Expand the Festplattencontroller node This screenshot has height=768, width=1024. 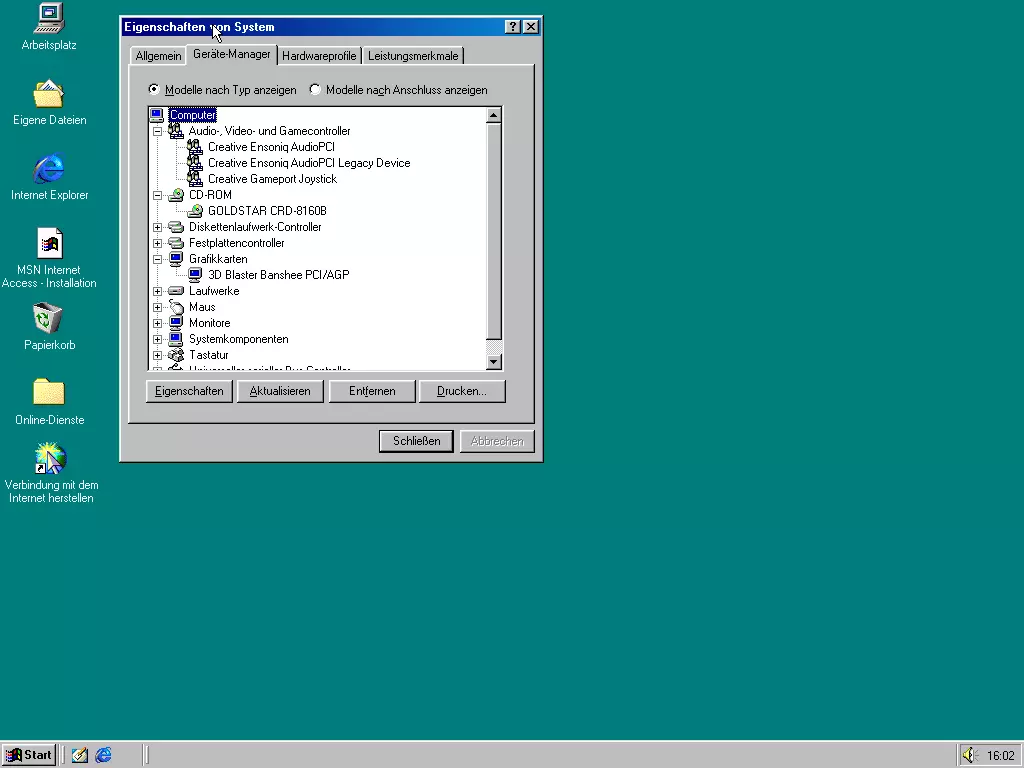click(x=157, y=244)
